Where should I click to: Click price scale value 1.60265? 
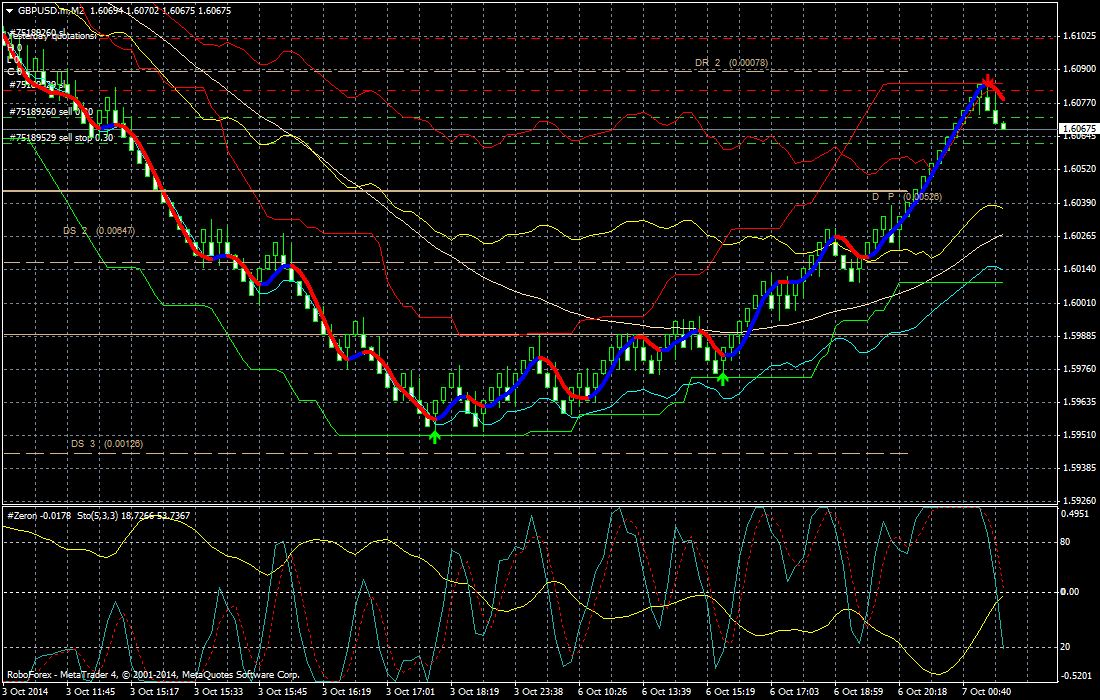coord(1080,236)
